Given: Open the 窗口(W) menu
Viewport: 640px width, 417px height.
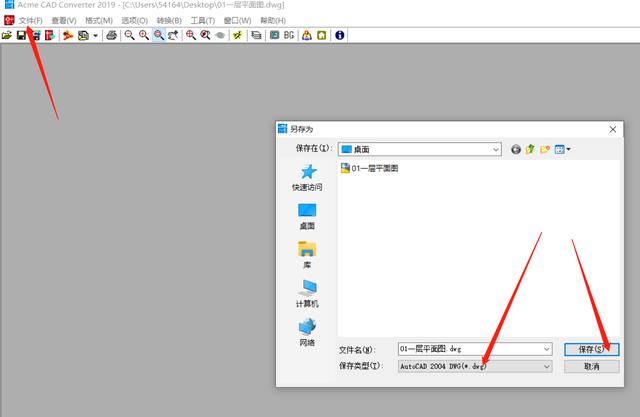Looking at the screenshot, I should pyautogui.click(x=238, y=20).
